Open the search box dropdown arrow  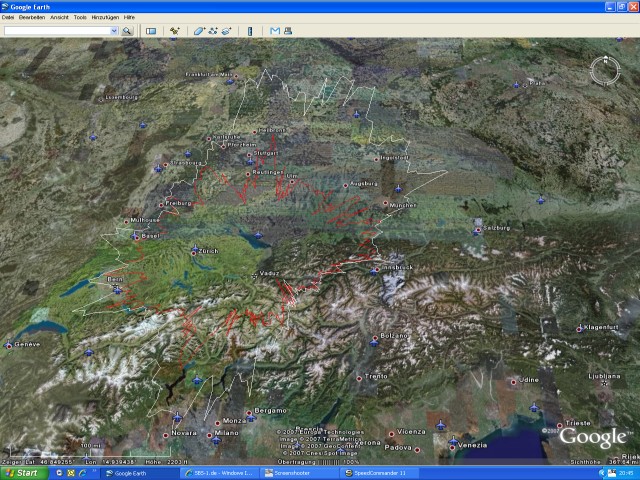[x=114, y=31]
